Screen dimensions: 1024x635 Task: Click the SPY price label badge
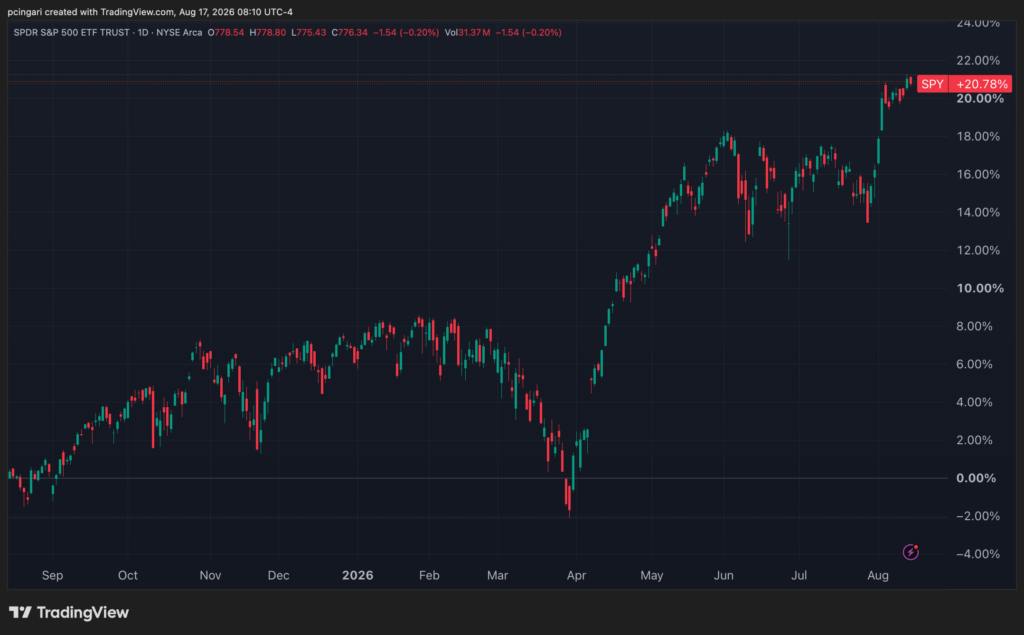click(x=932, y=84)
